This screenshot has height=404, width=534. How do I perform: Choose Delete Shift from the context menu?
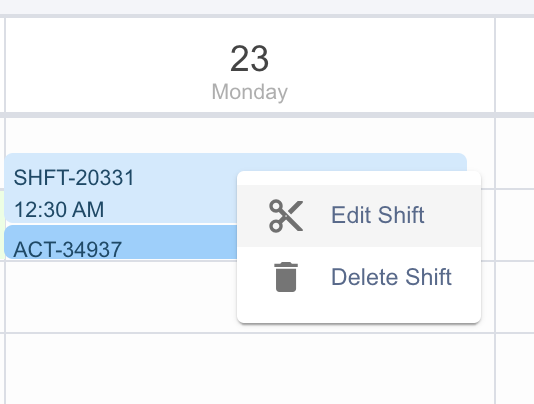click(x=359, y=277)
